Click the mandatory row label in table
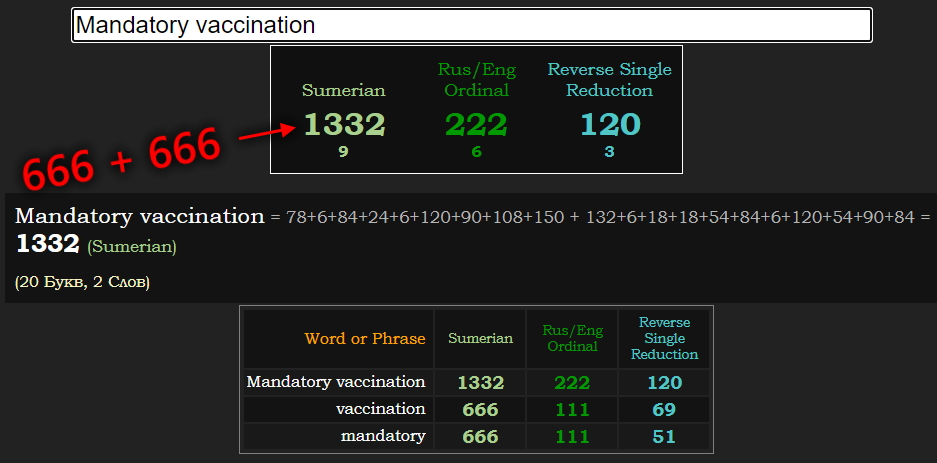 click(x=383, y=436)
